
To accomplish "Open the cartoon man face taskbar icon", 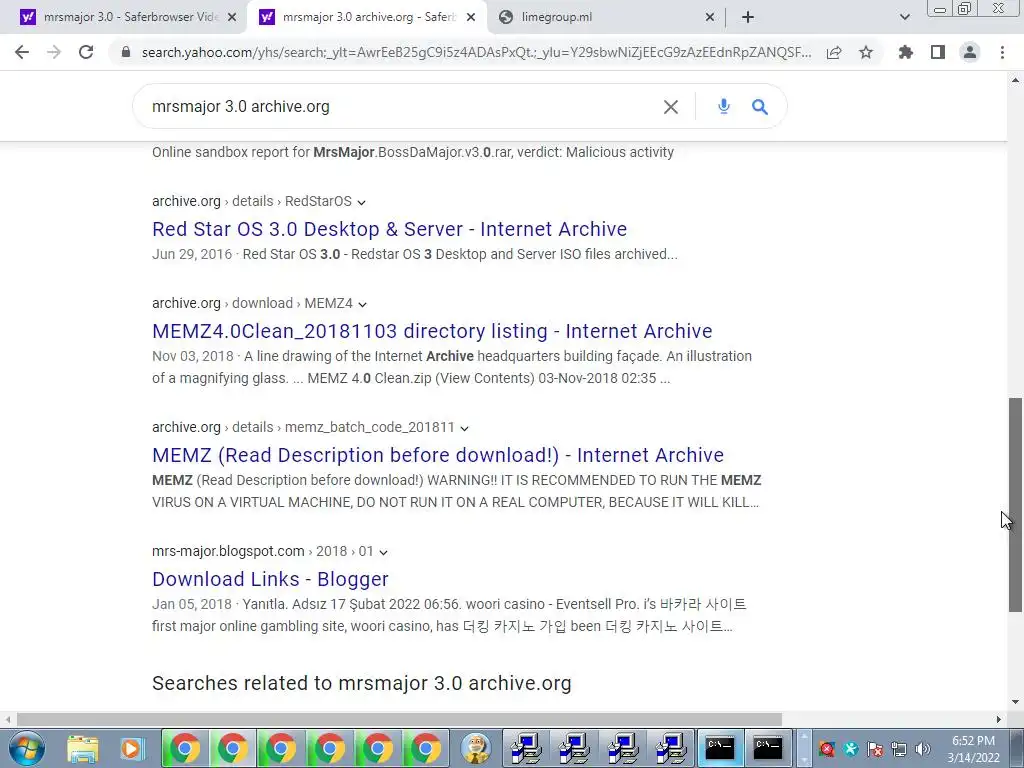I will [475, 748].
